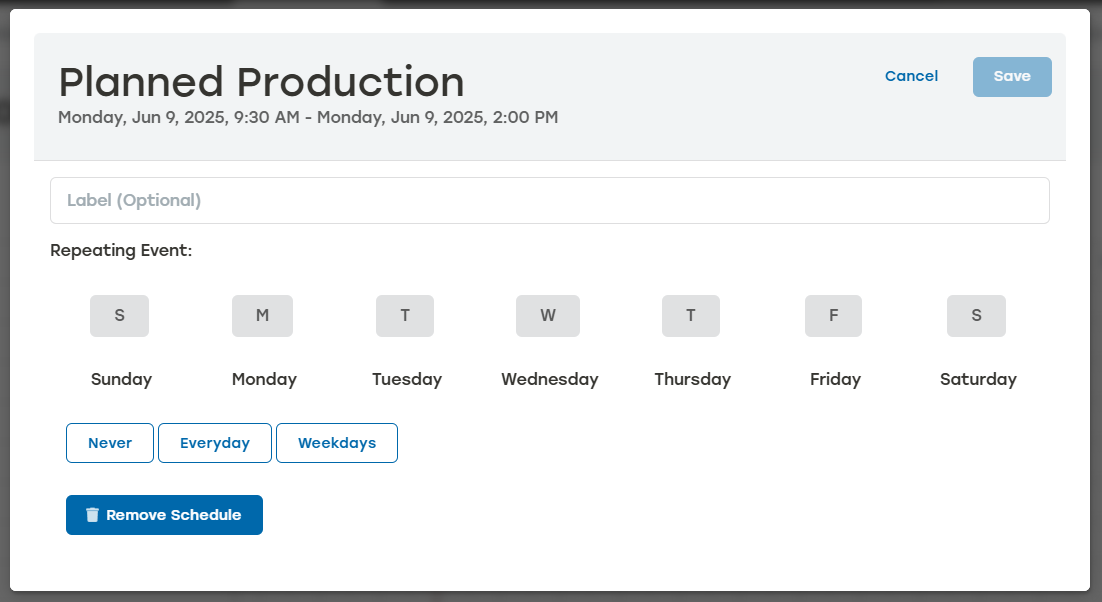Select the Never repeat option
The width and height of the screenshot is (1102, 602).
pos(109,442)
